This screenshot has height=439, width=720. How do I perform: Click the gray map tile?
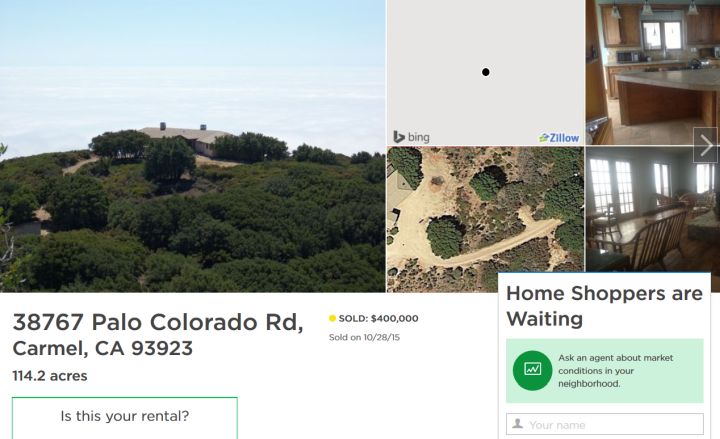(x=485, y=73)
